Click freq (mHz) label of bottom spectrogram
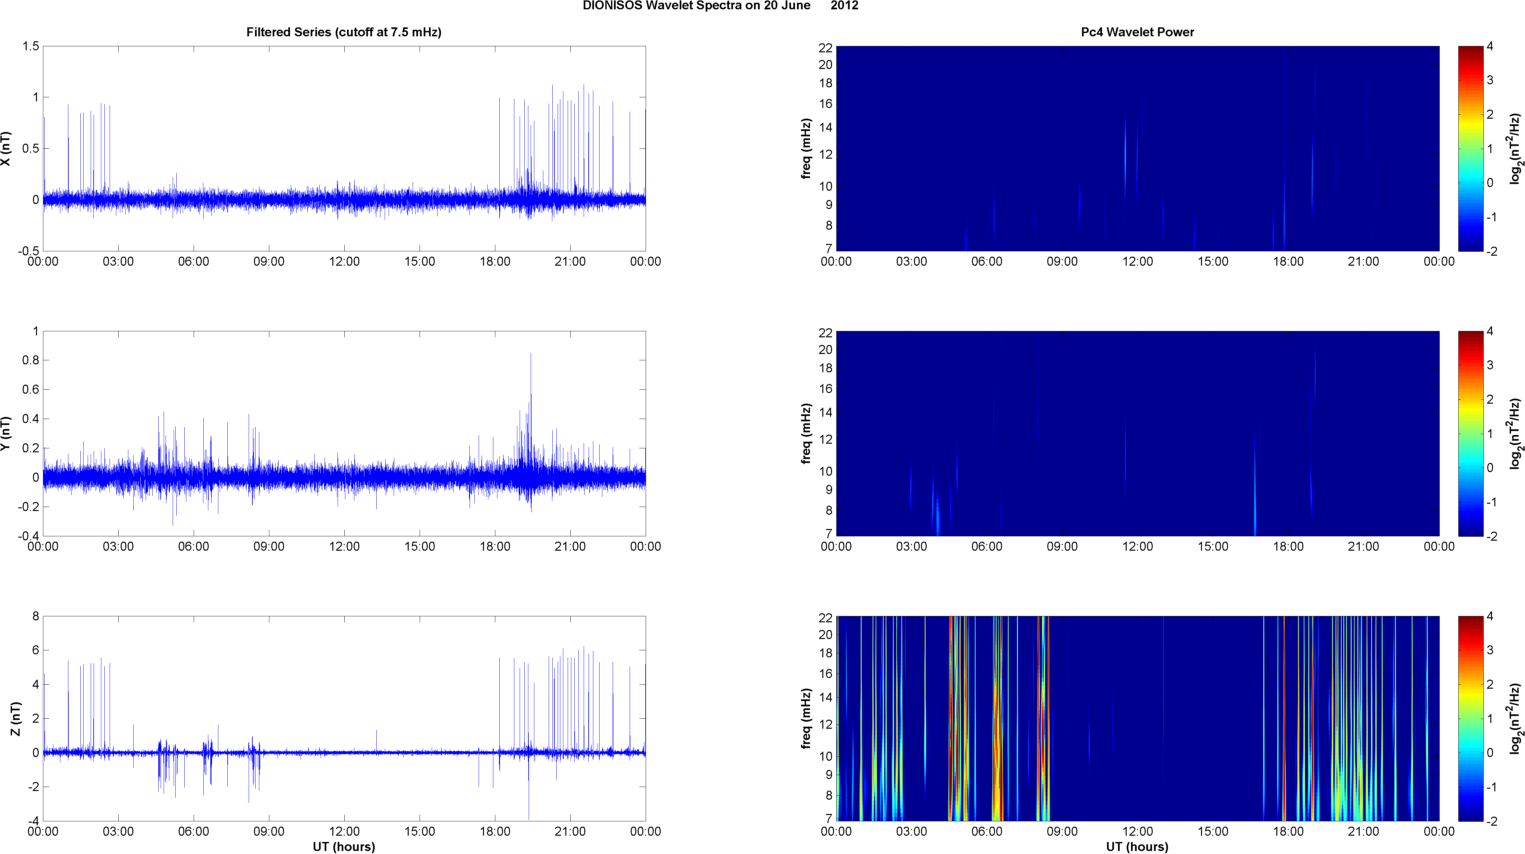This screenshot has height=854, width=1525. tap(806, 718)
